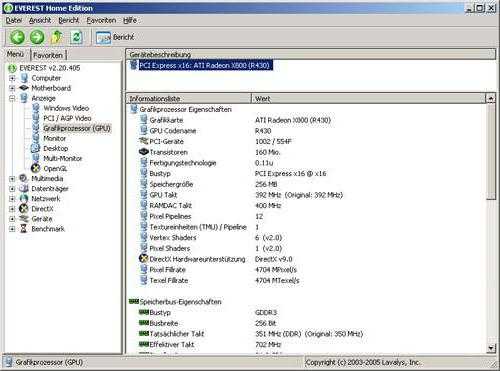The image size is (500, 371).
Task: Expand the Netzwerk tree node
Action: tap(12, 199)
